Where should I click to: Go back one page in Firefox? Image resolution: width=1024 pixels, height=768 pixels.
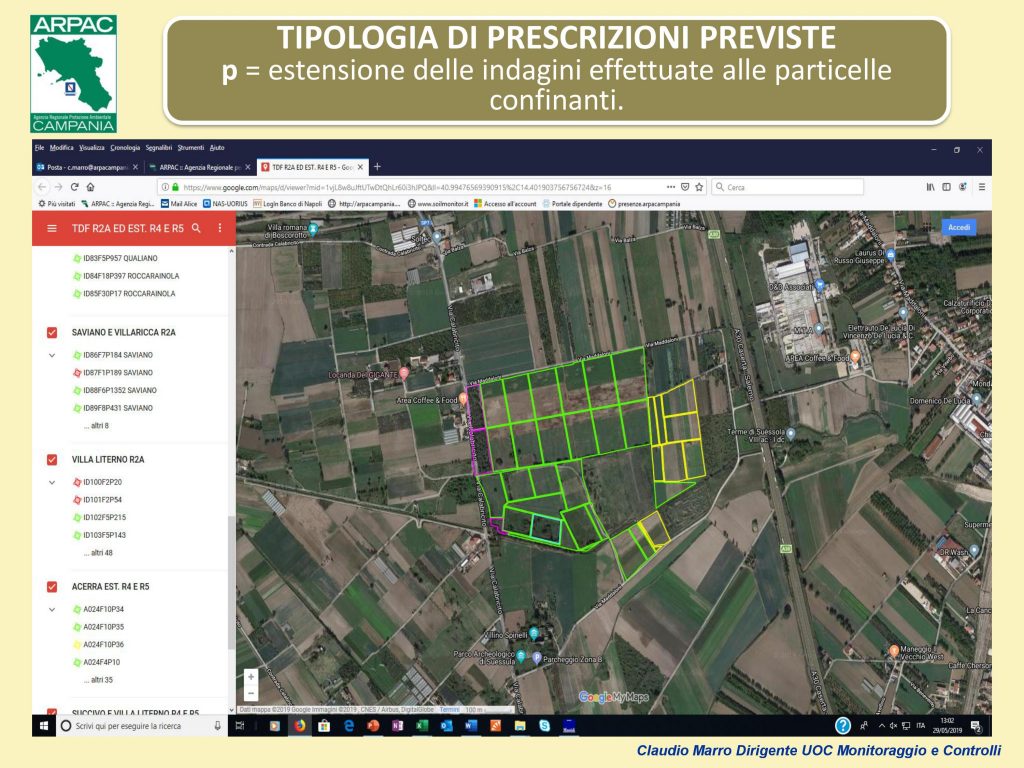(x=42, y=187)
